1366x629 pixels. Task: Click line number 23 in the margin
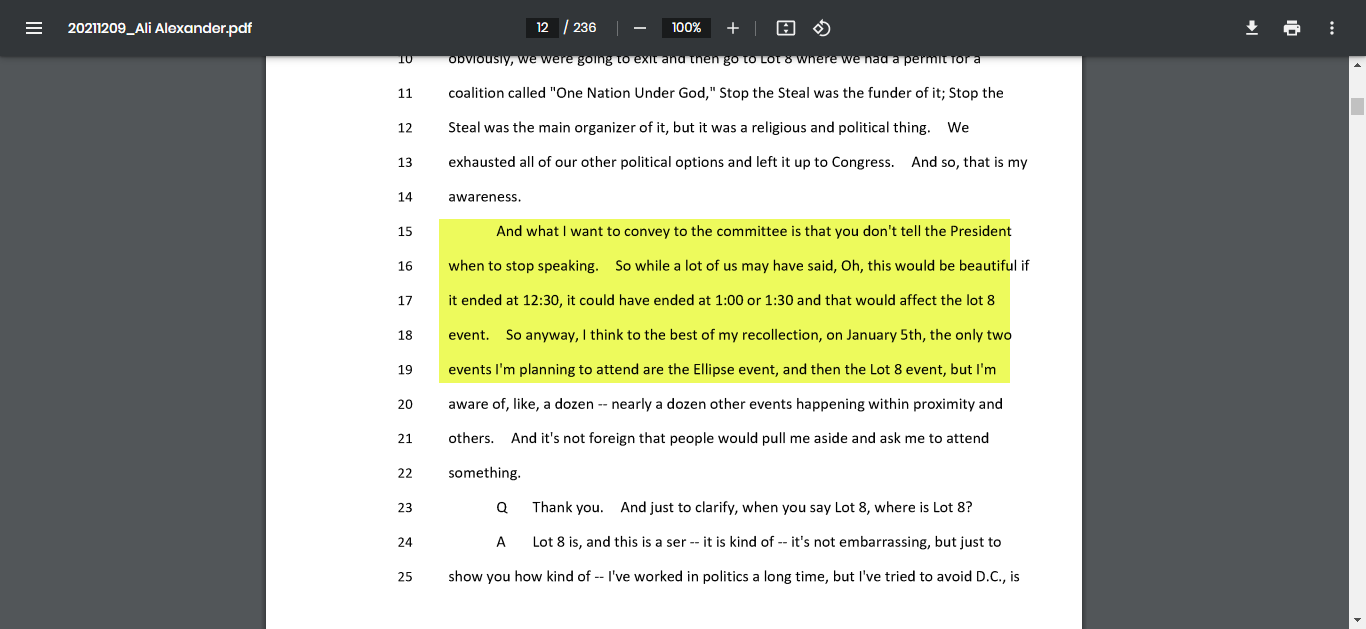click(405, 507)
